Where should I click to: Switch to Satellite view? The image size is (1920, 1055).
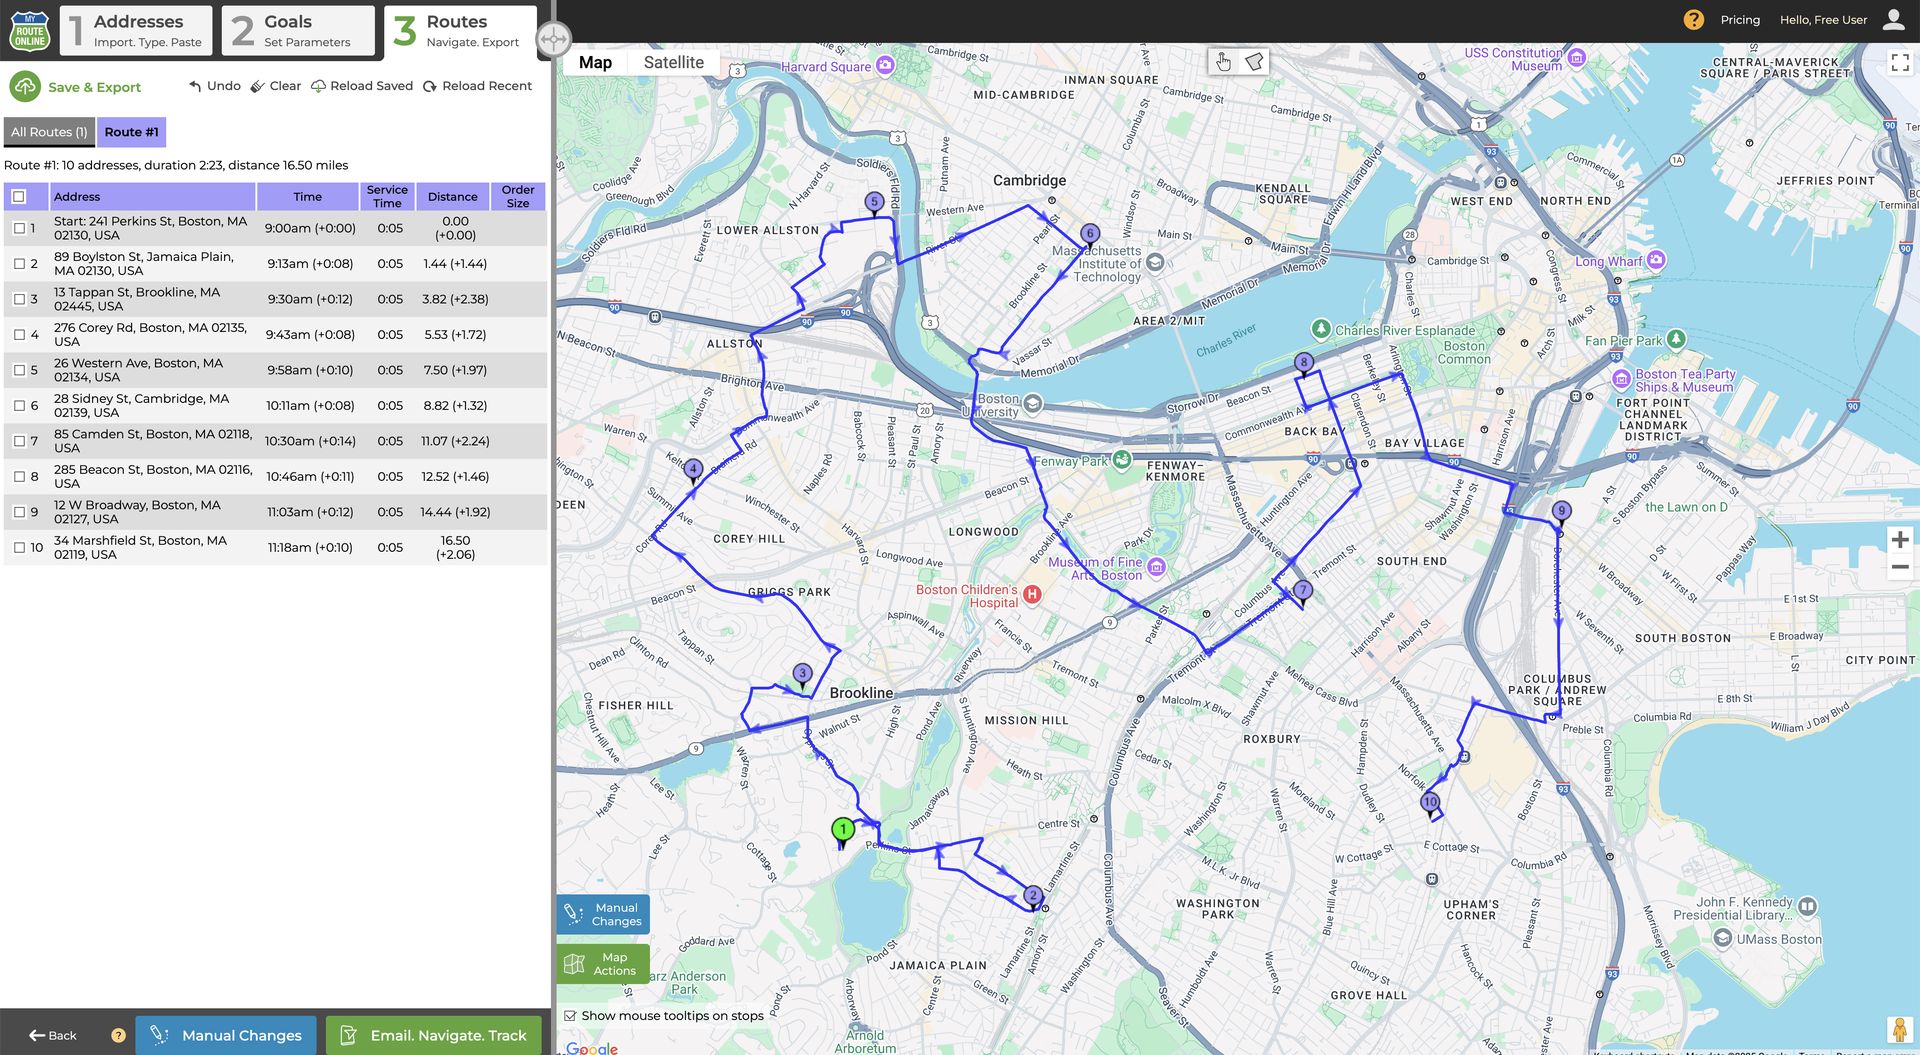pos(673,62)
